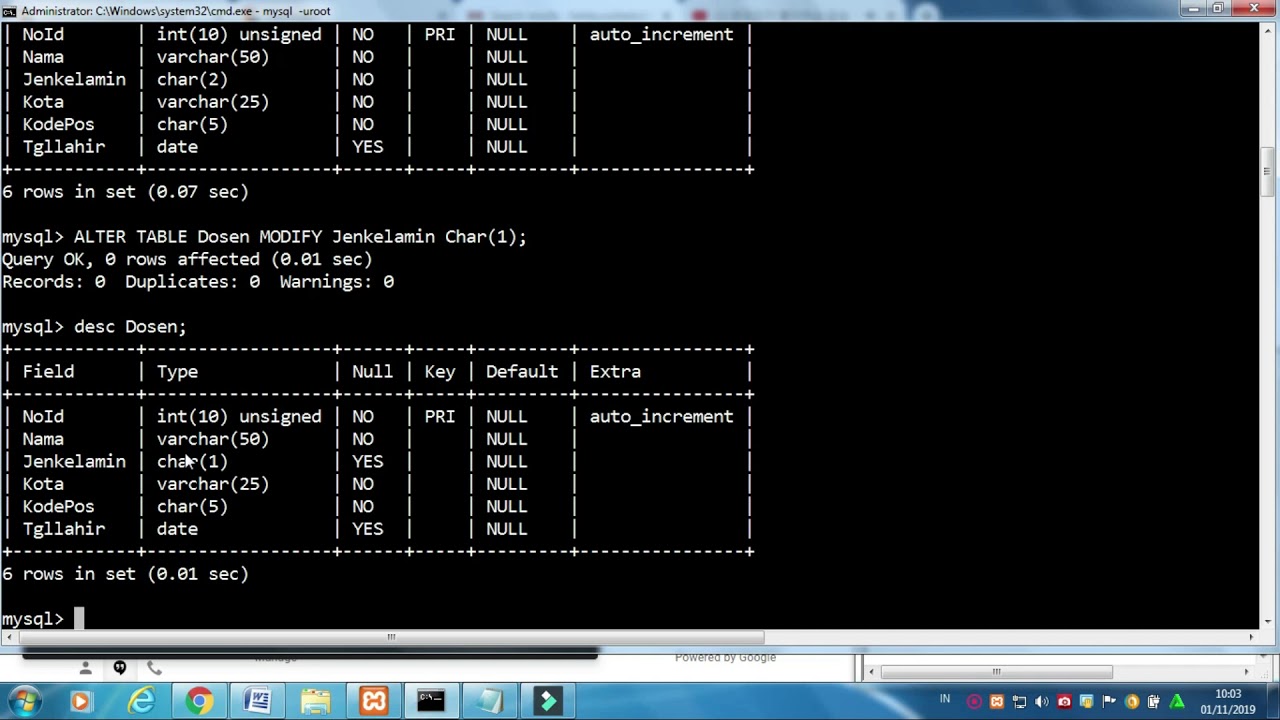This screenshot has width=1280, height=720.
Task: Click 'Field' header in the second table
Action: click(48, 372)
